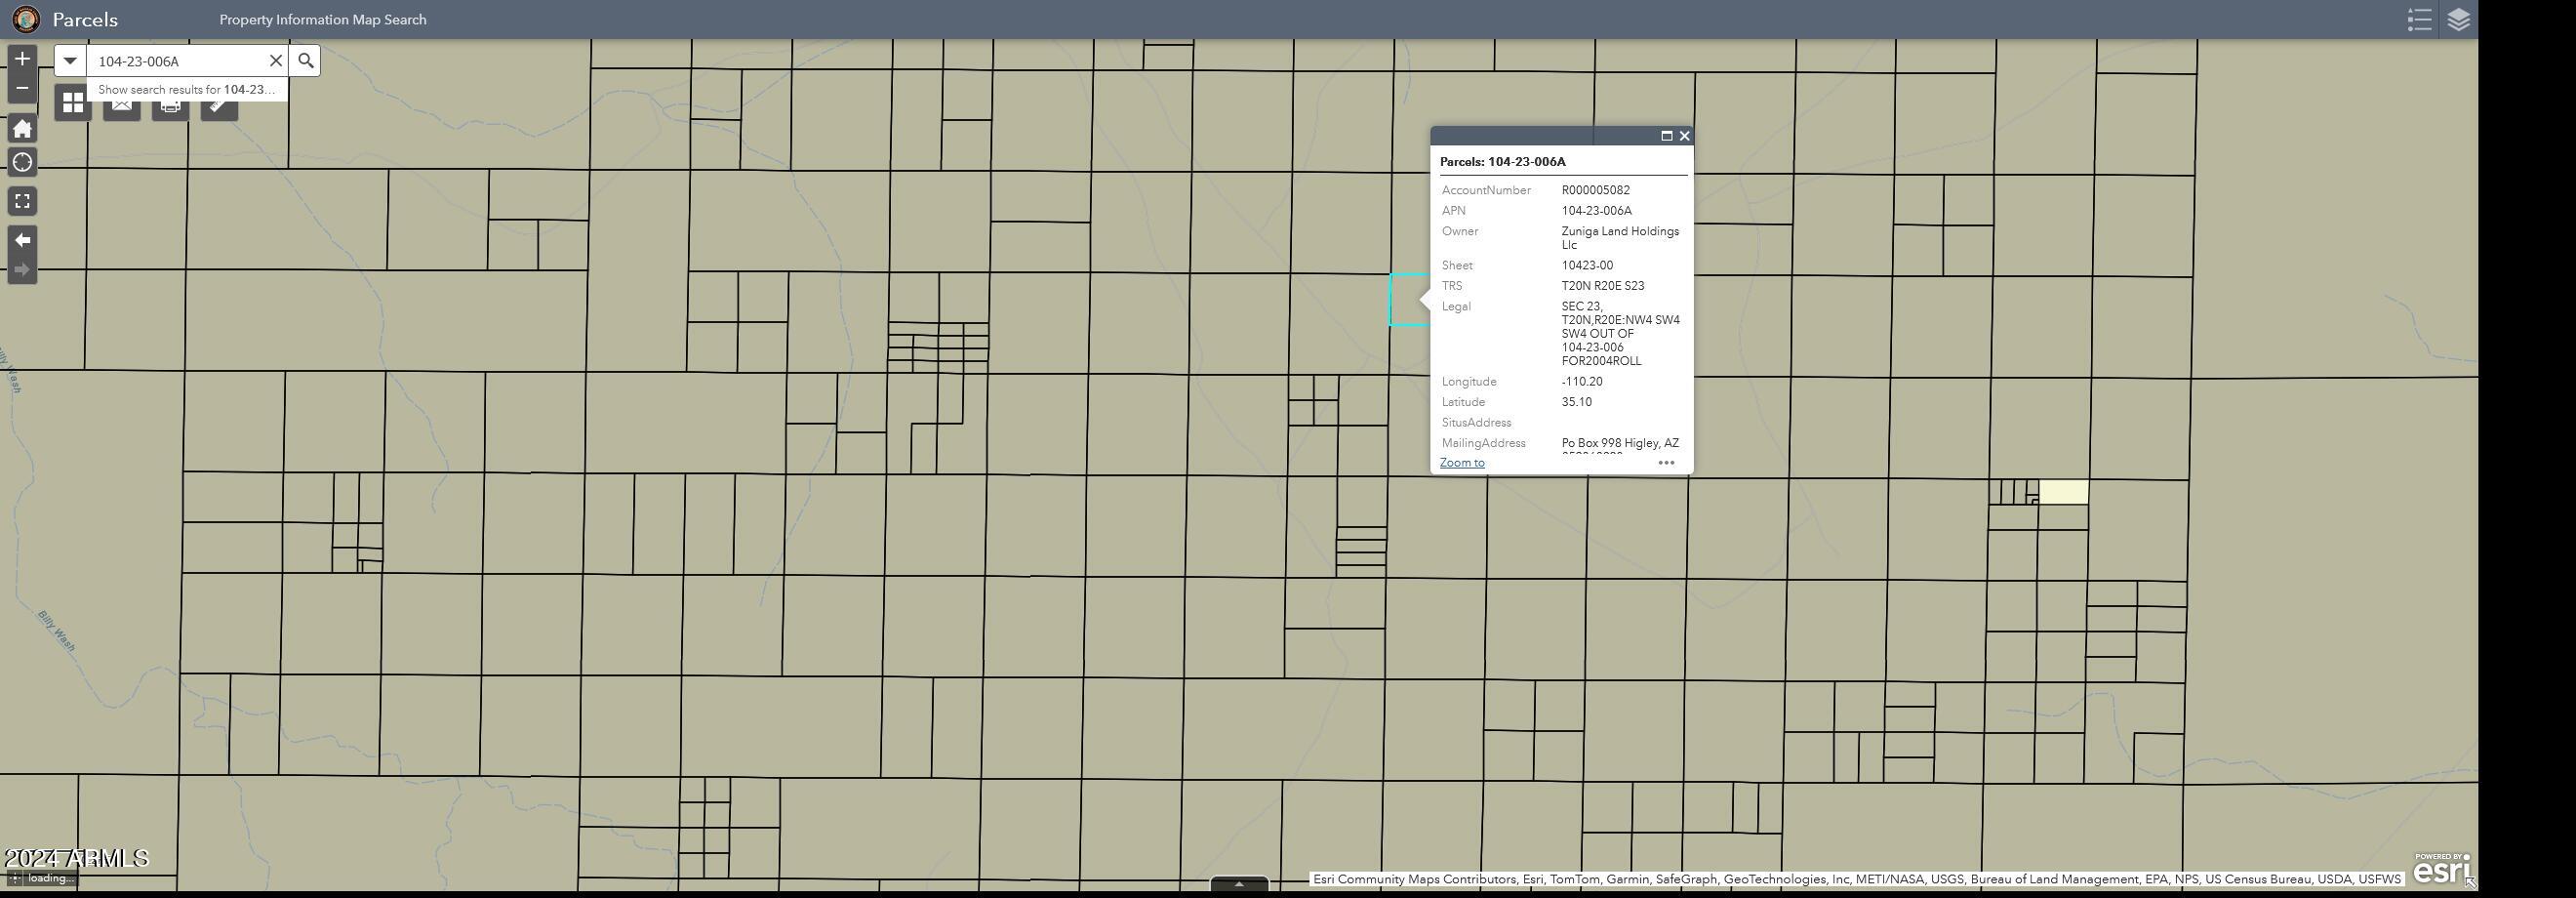The image size is (2576, 898).
Task: Click TRS value T20N R20E S23
Action: [x=1602, y=286]
